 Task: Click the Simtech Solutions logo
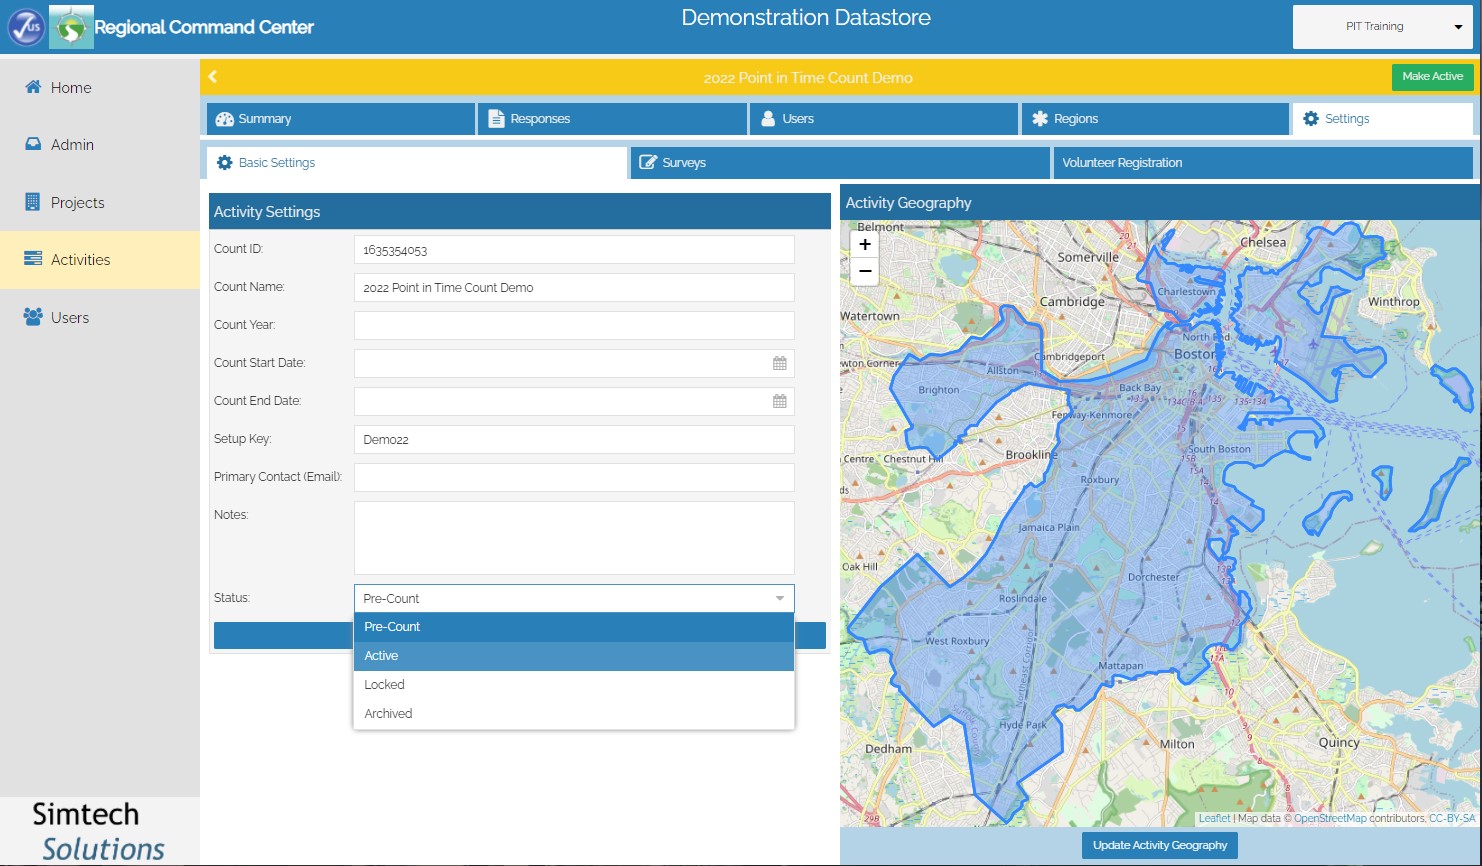99,831
